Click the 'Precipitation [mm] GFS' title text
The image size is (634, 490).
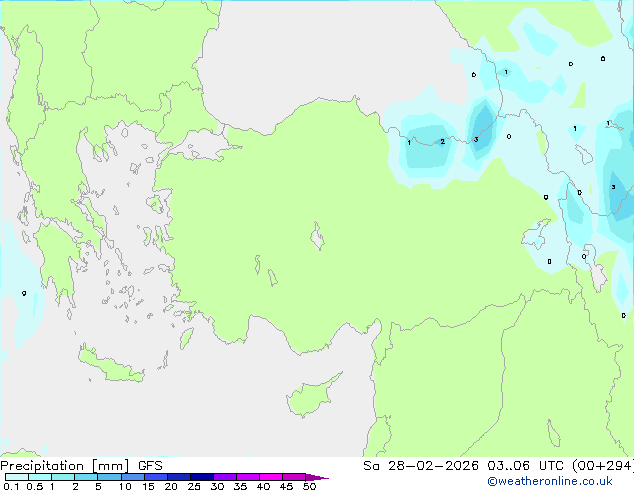(81, 466)
